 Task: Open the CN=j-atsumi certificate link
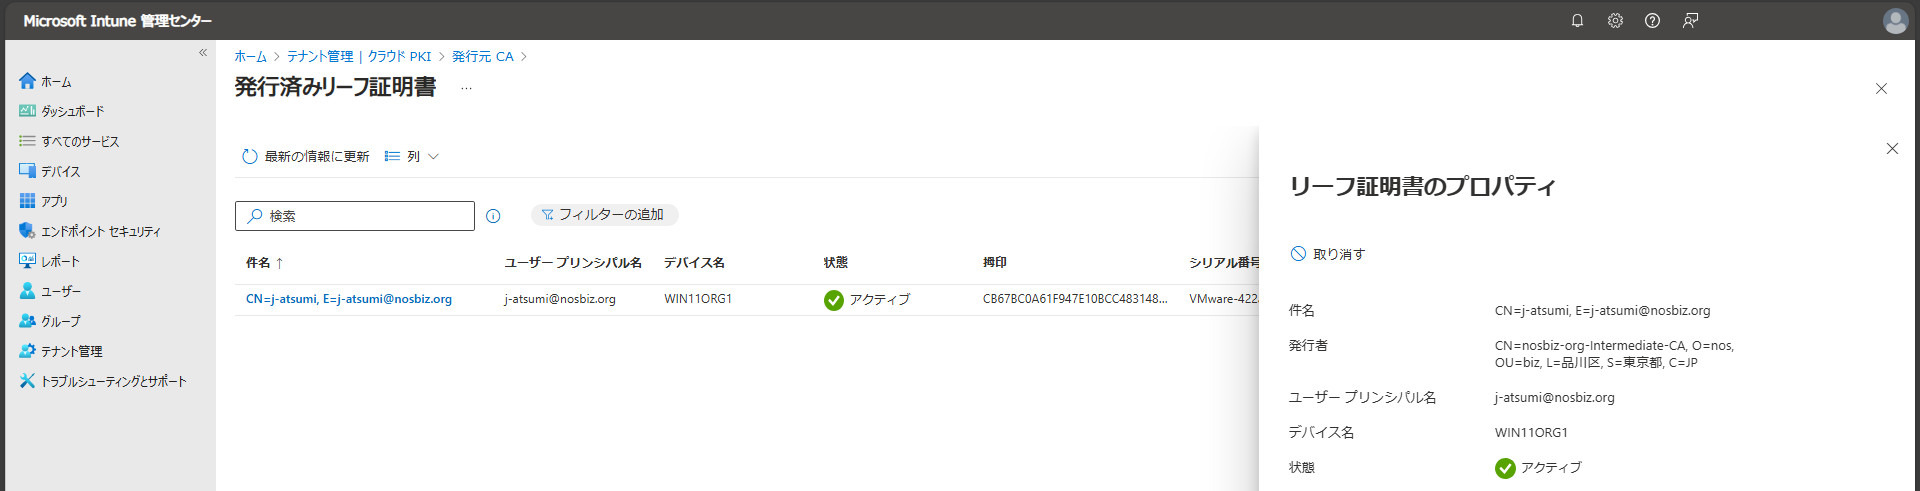(x=349, y=299)
